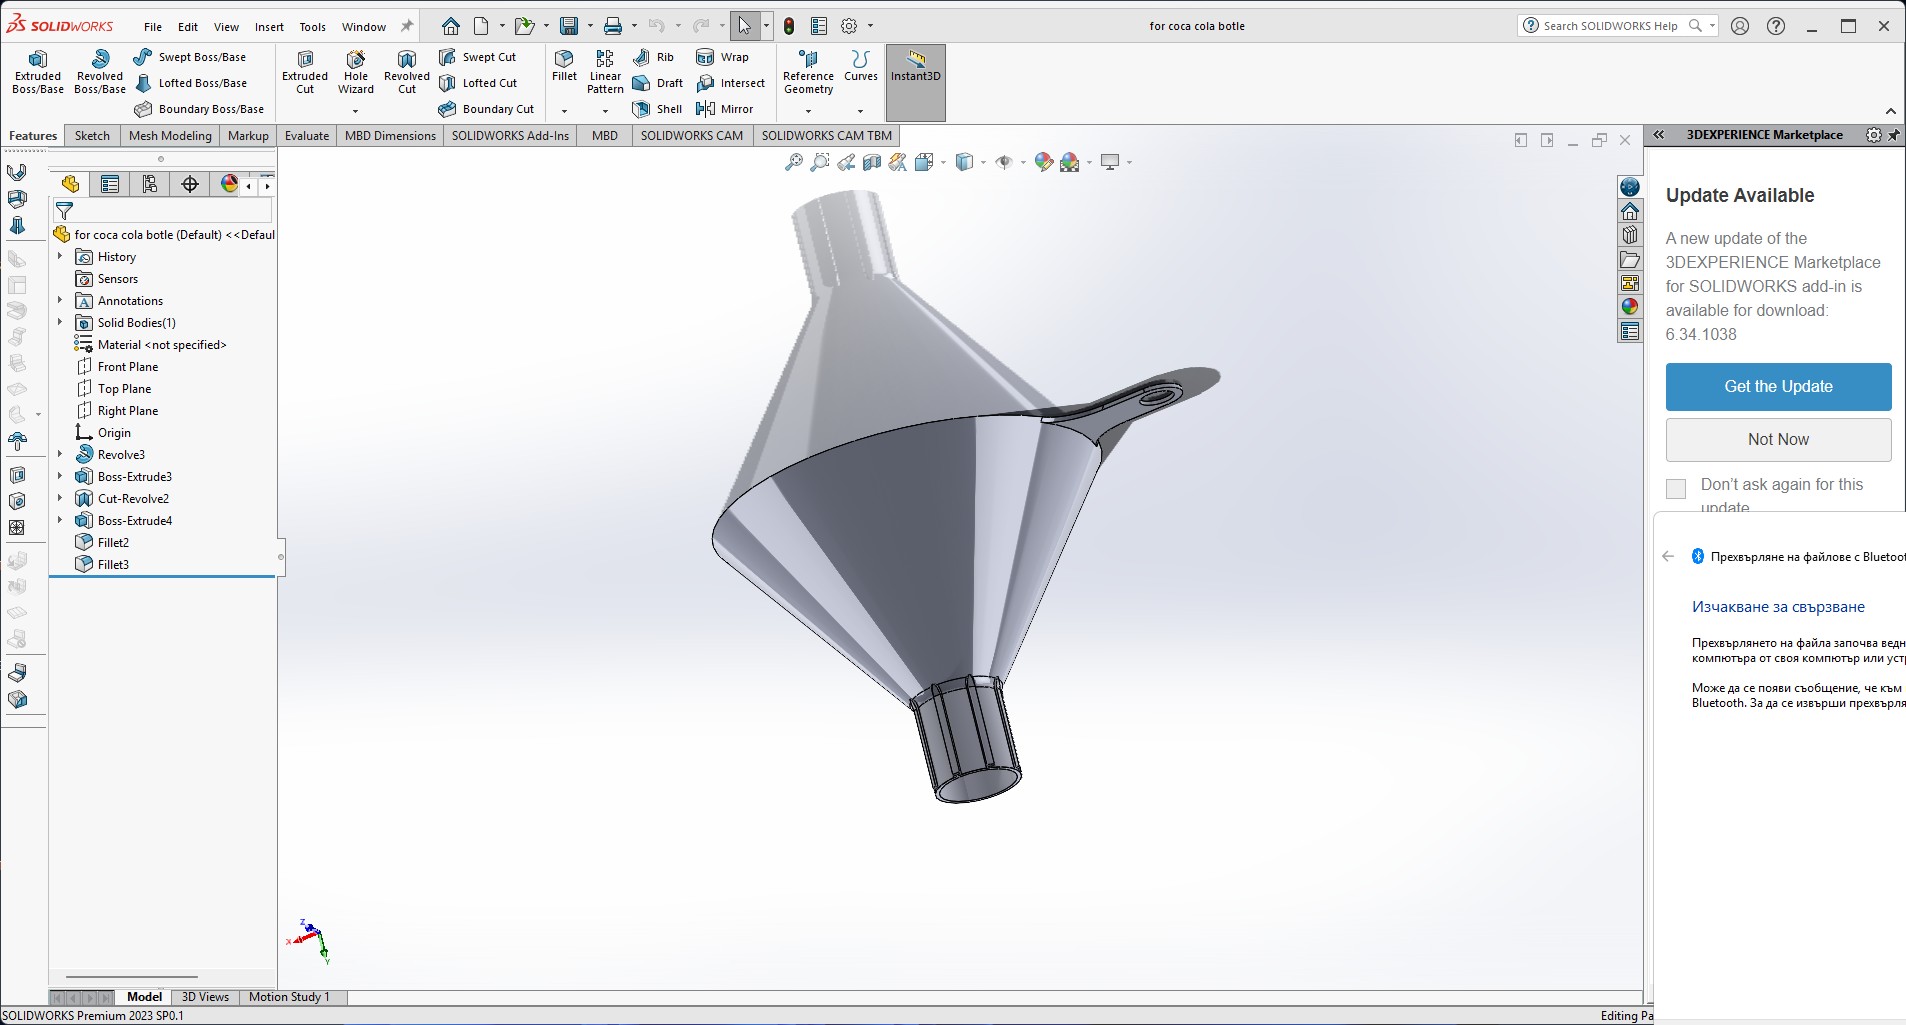Open the Hole Wizard tool
The height and width of the screenshot is (1025, 1906).
(356, 72)
